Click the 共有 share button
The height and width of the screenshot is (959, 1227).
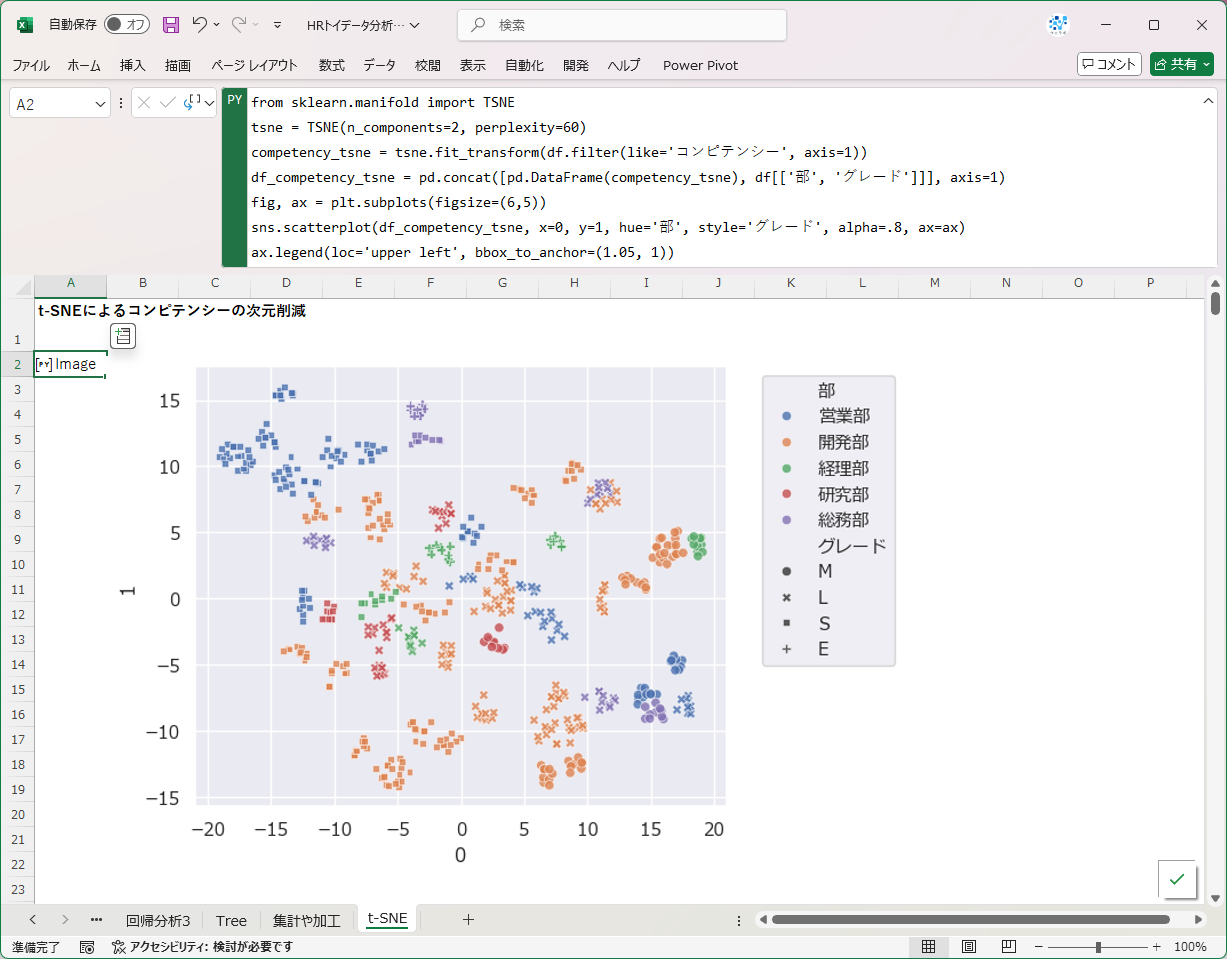[x=1182, y=64]
